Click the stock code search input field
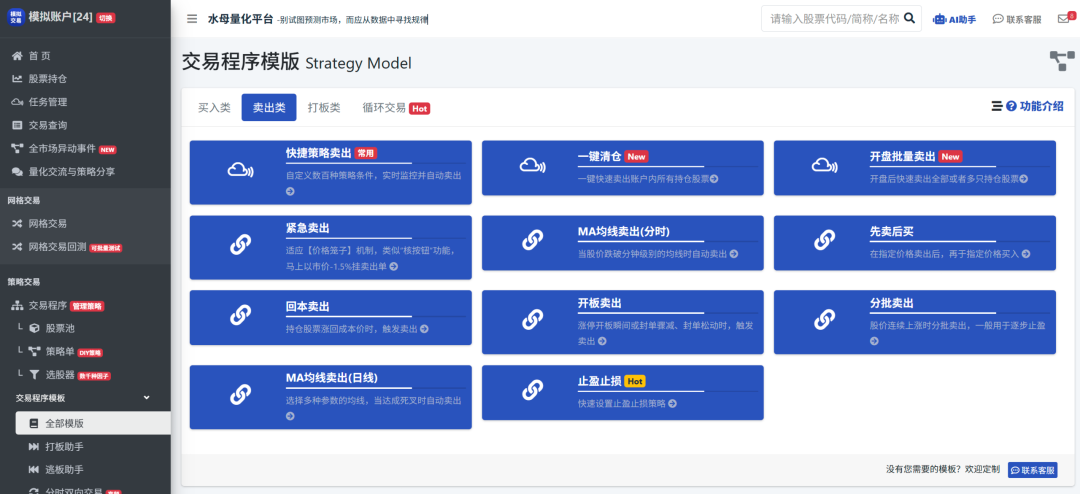The height and width of the screenshot is (494, 1080). (x=832, y=18)
